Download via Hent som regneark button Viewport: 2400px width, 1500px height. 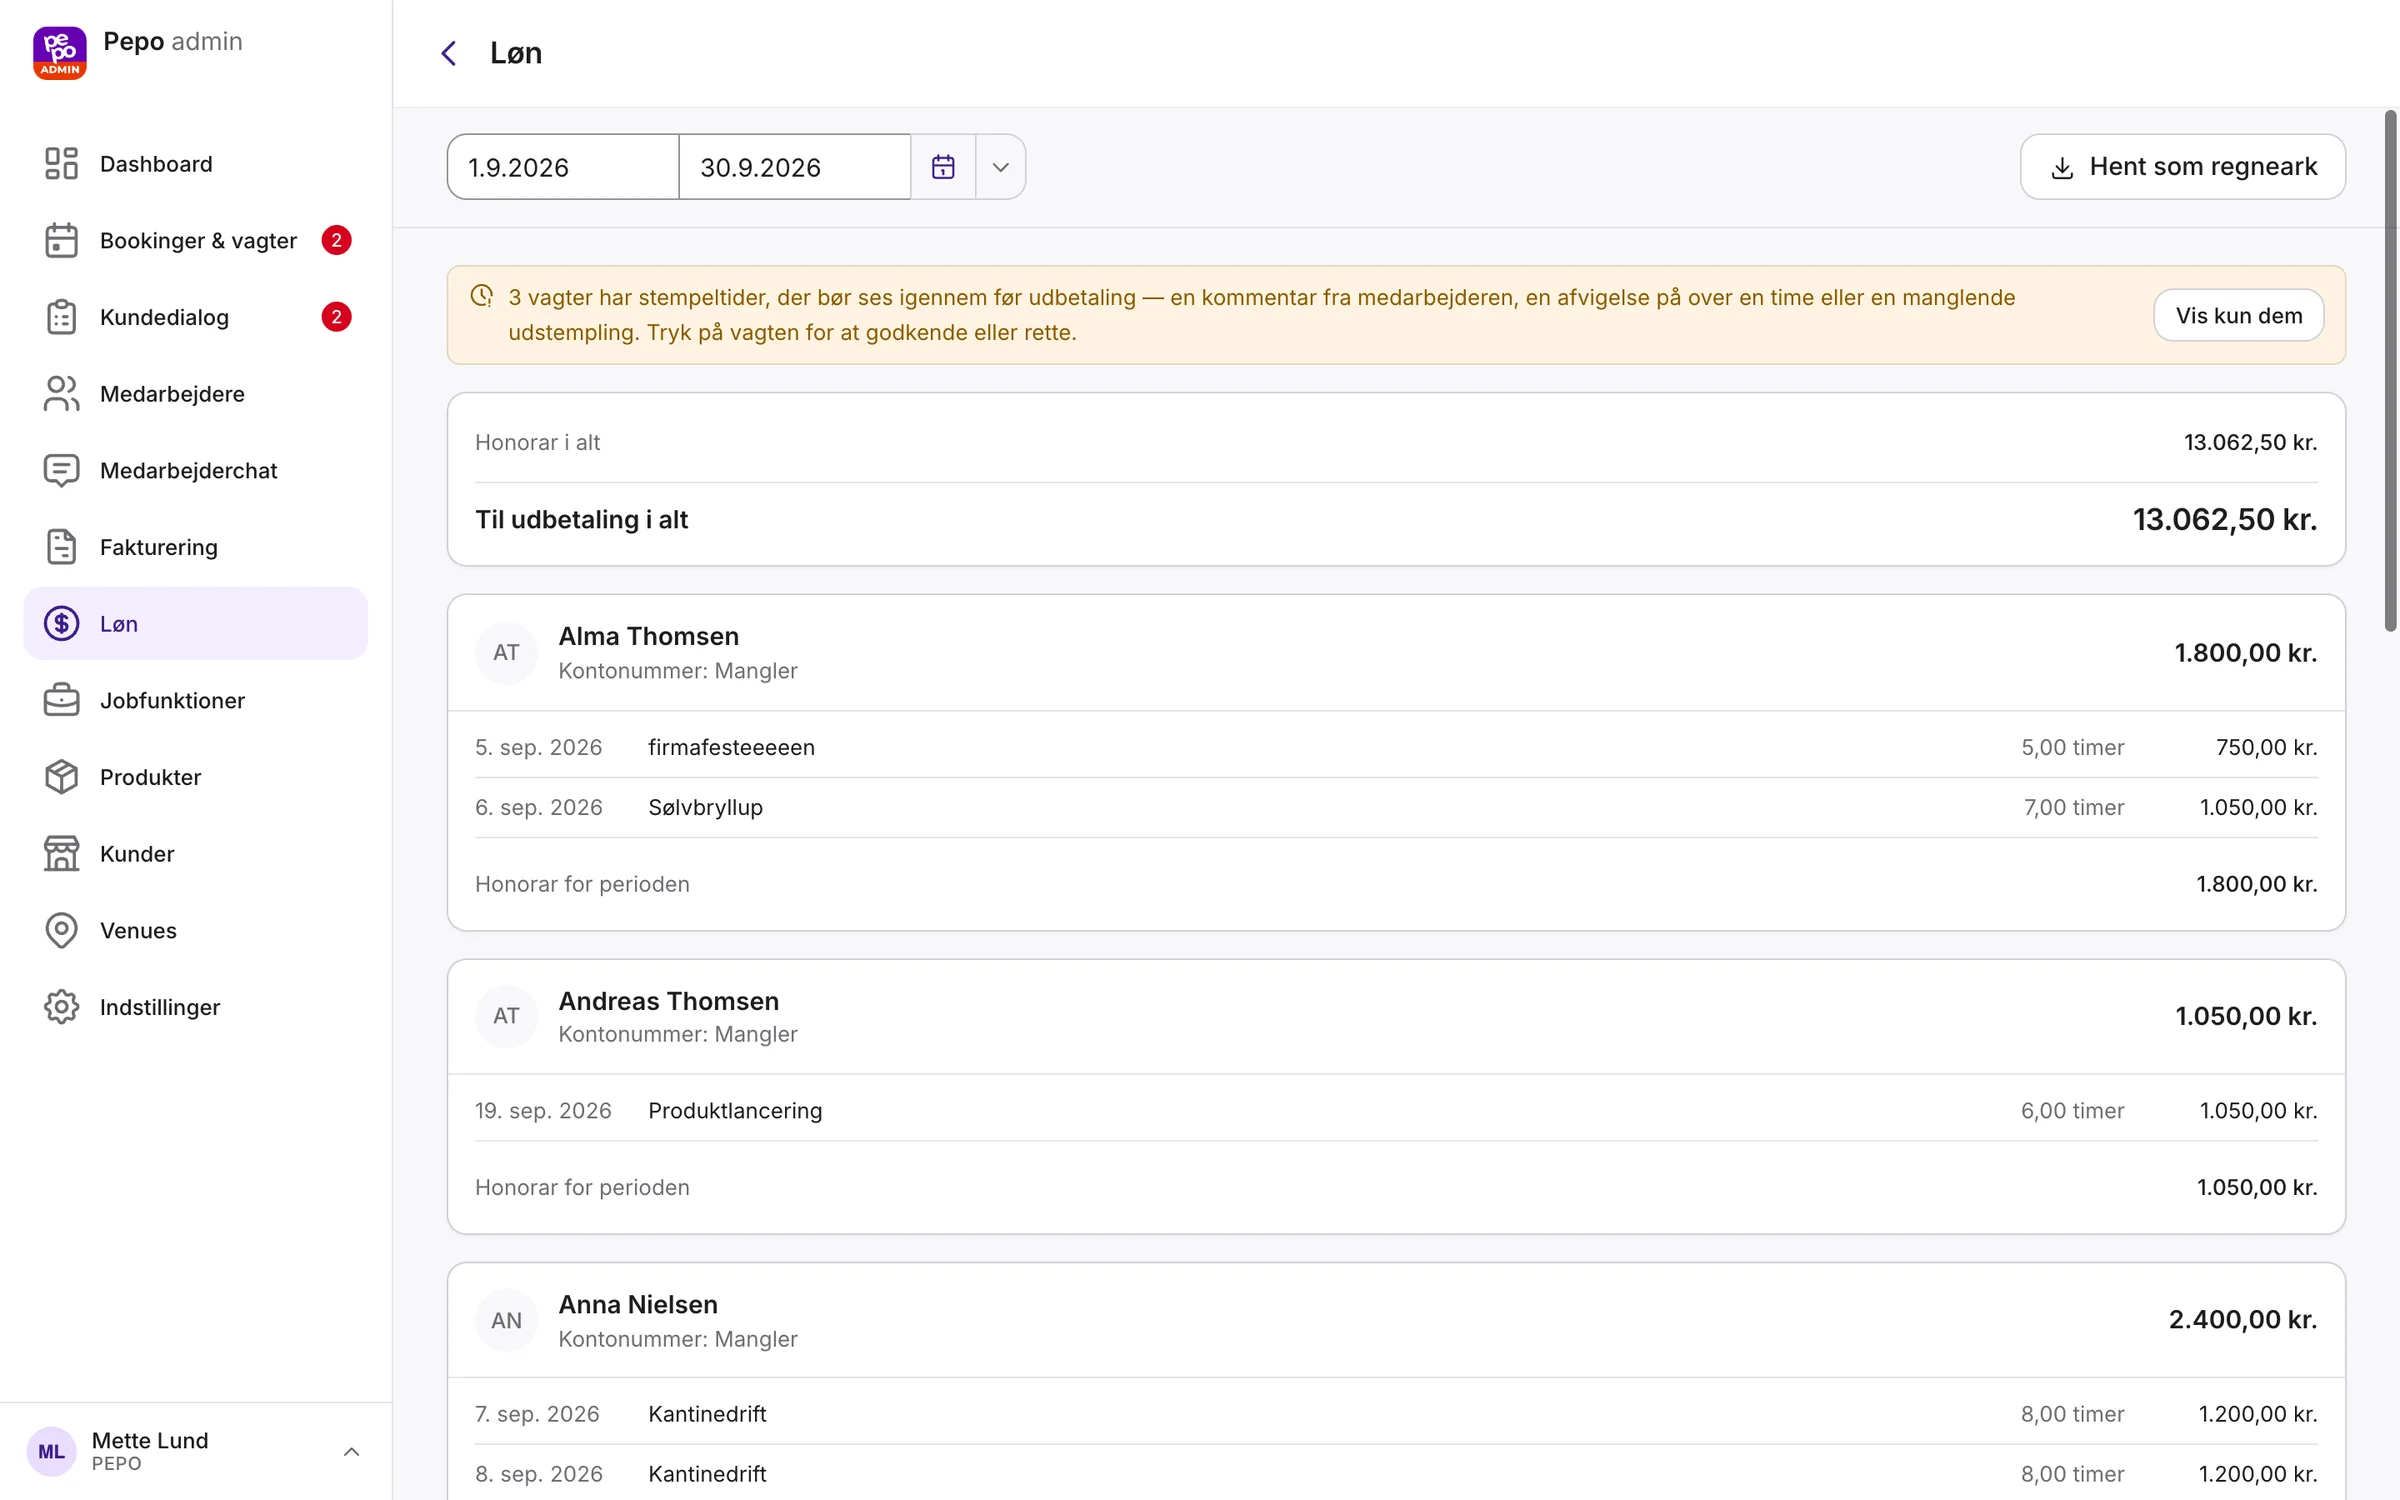[x=2182, y=167]
